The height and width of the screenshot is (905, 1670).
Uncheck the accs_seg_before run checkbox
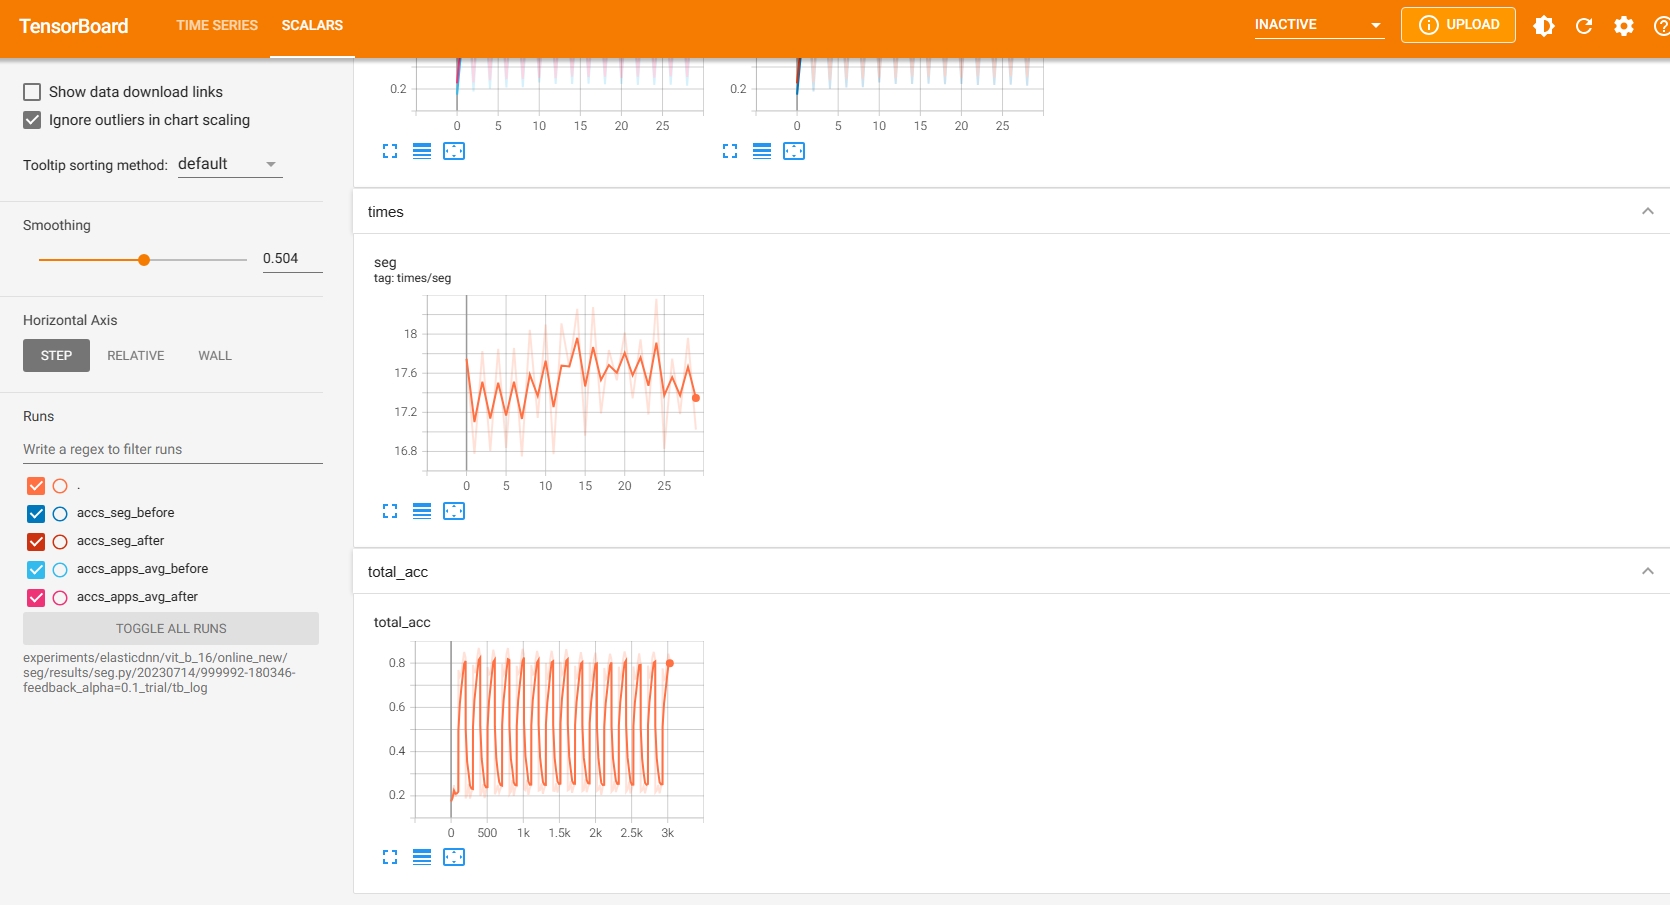[x=36, y=513]
